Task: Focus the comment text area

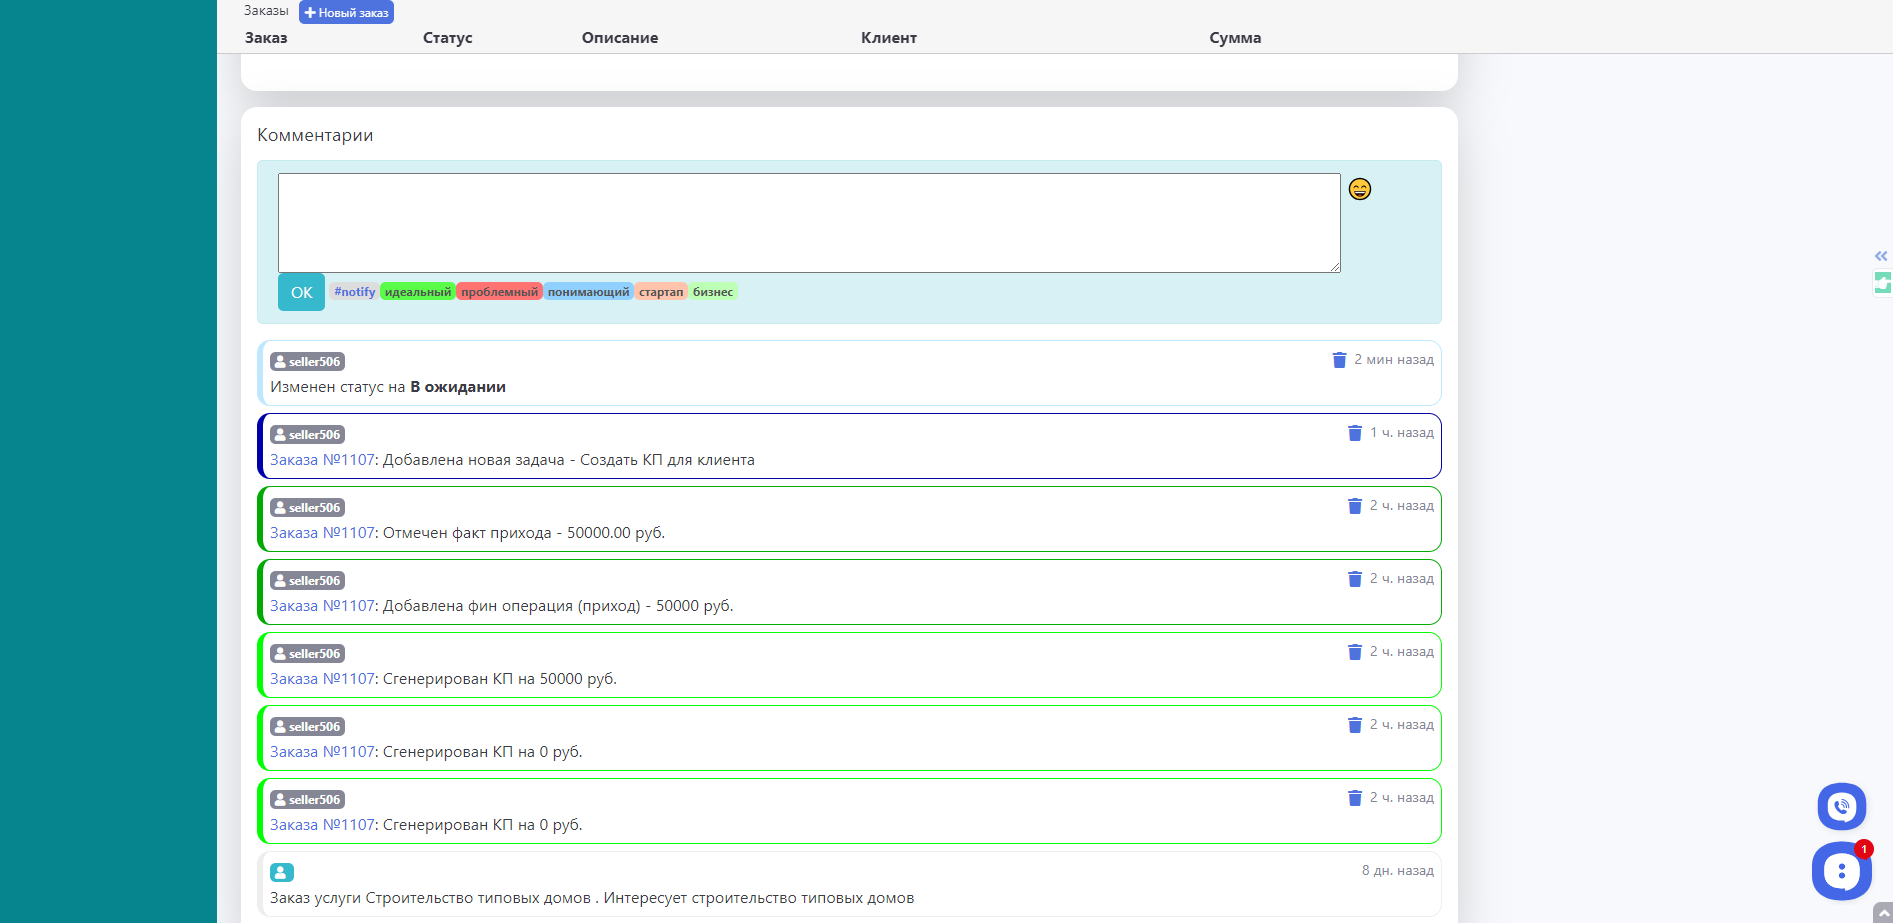Action: [808, 222]
